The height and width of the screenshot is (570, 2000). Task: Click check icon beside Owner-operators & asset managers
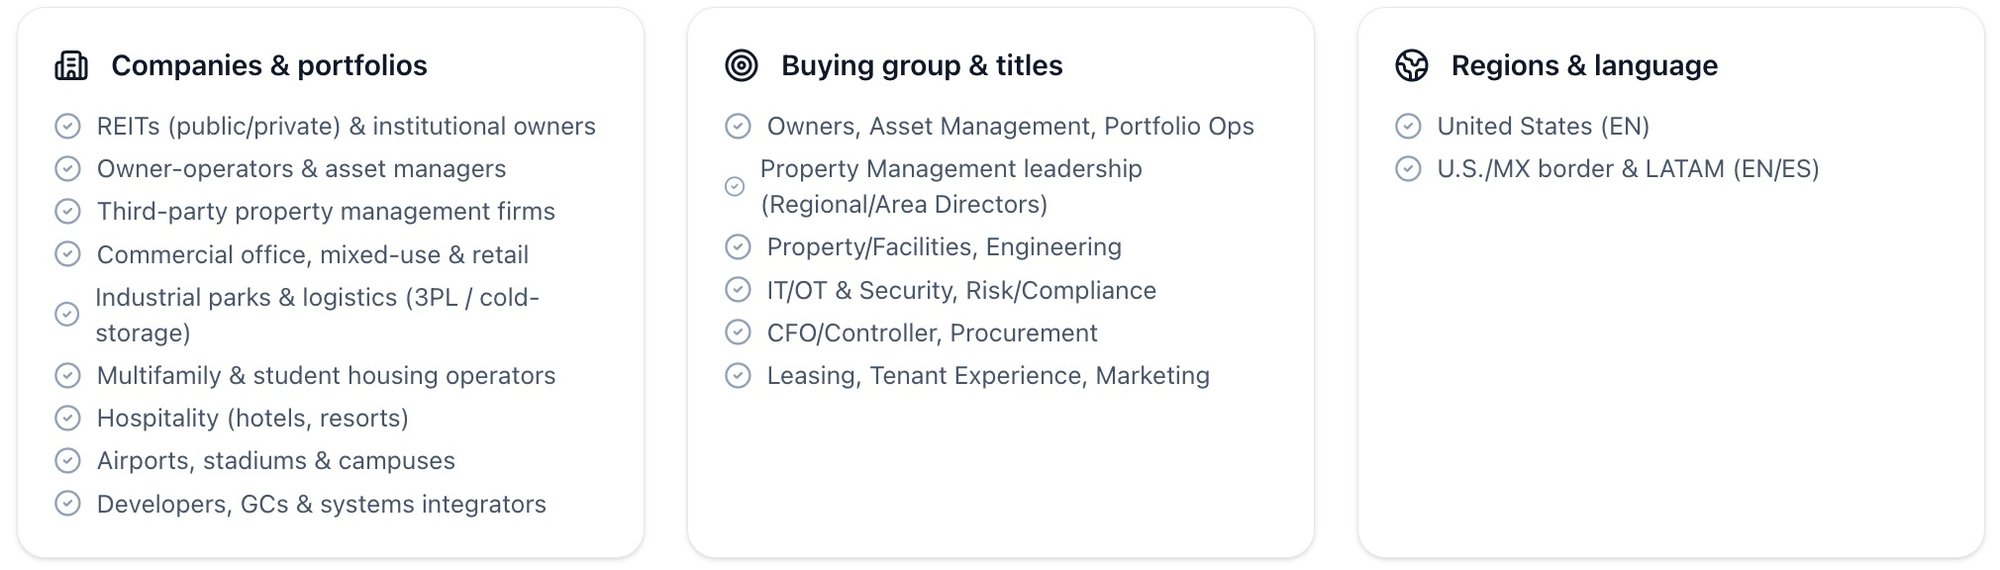(67, 169)
